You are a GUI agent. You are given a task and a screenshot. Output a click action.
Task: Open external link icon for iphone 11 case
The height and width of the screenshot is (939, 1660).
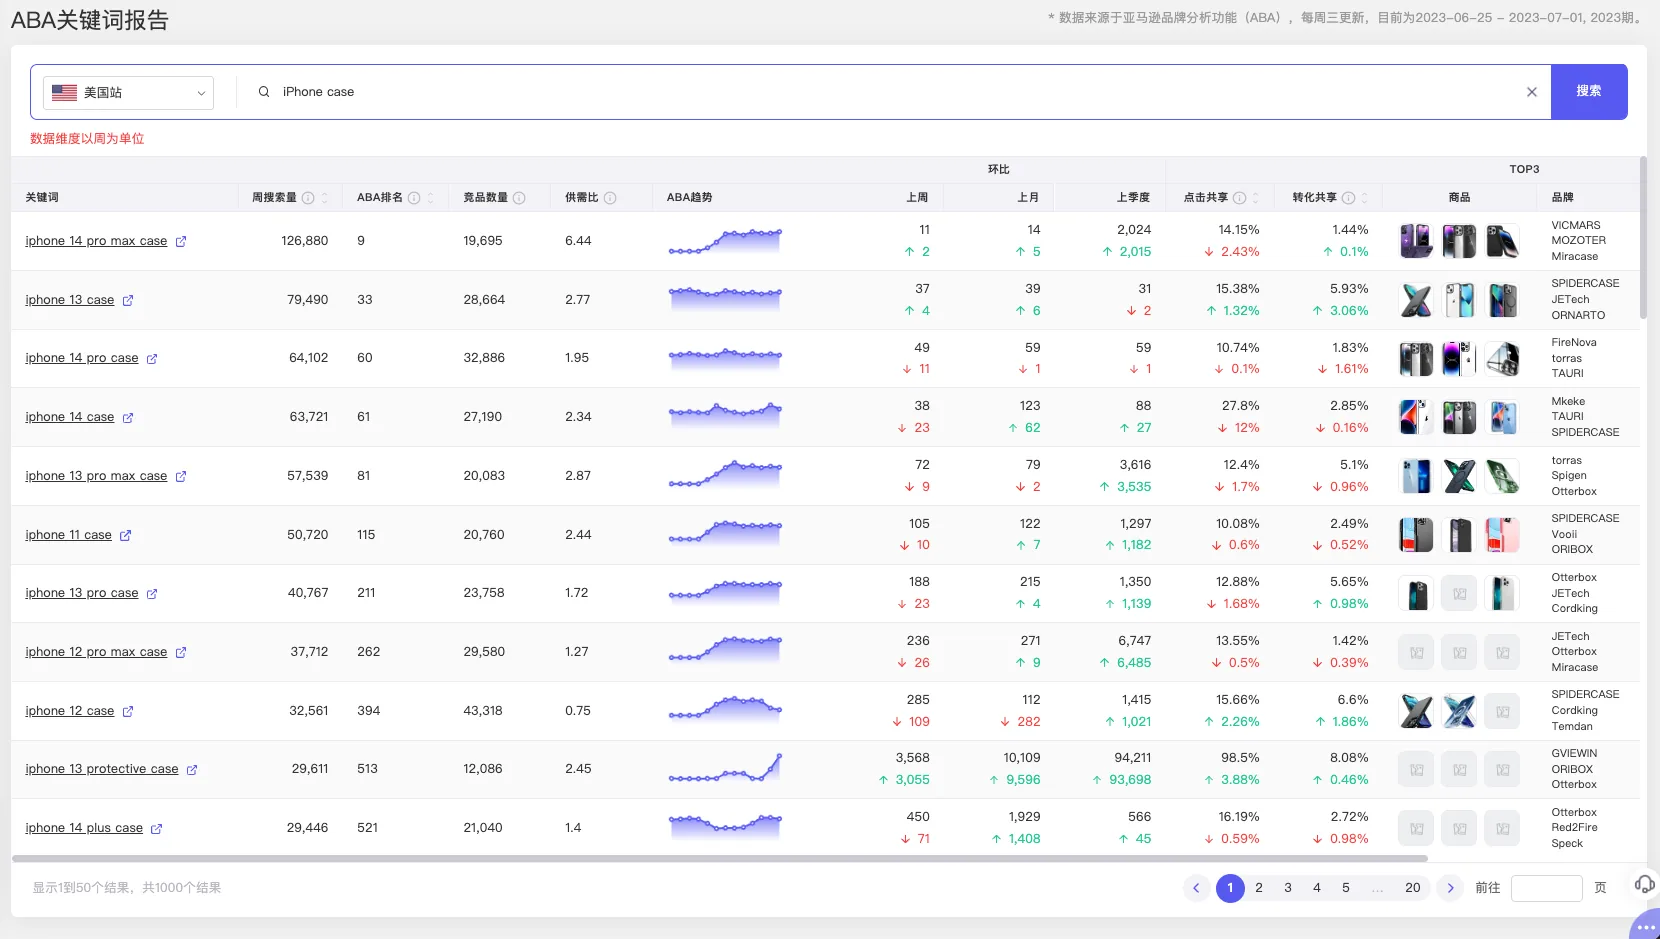tap(126, 535)
